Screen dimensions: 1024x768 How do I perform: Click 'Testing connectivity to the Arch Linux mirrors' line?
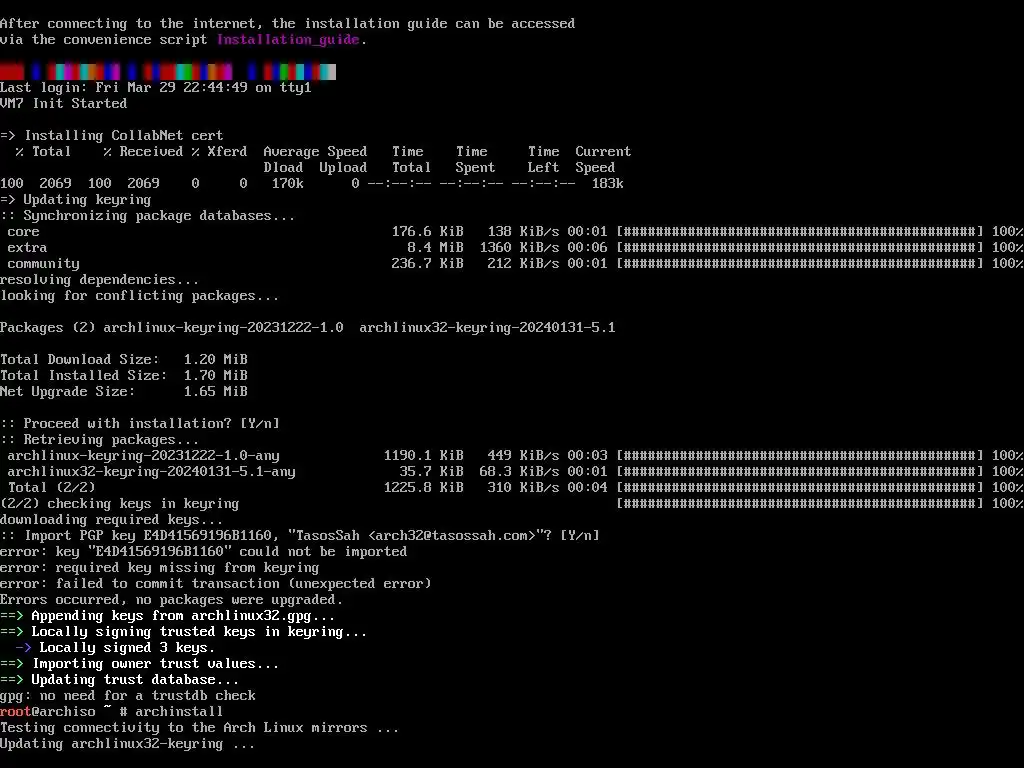pos(199,728)
